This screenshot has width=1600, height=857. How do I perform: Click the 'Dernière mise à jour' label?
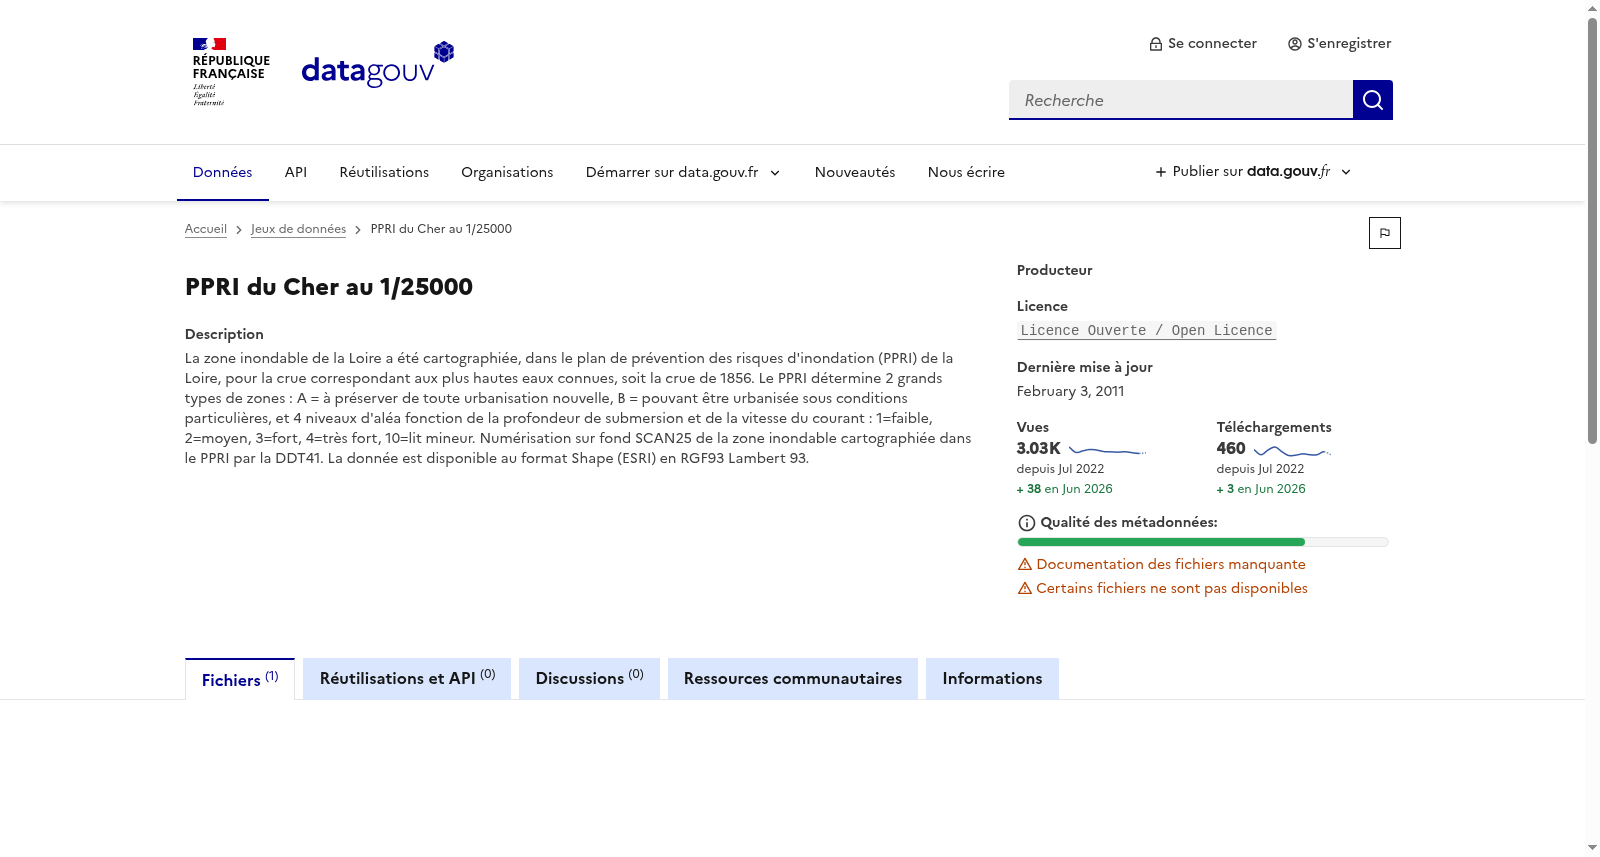point(1085,367)
